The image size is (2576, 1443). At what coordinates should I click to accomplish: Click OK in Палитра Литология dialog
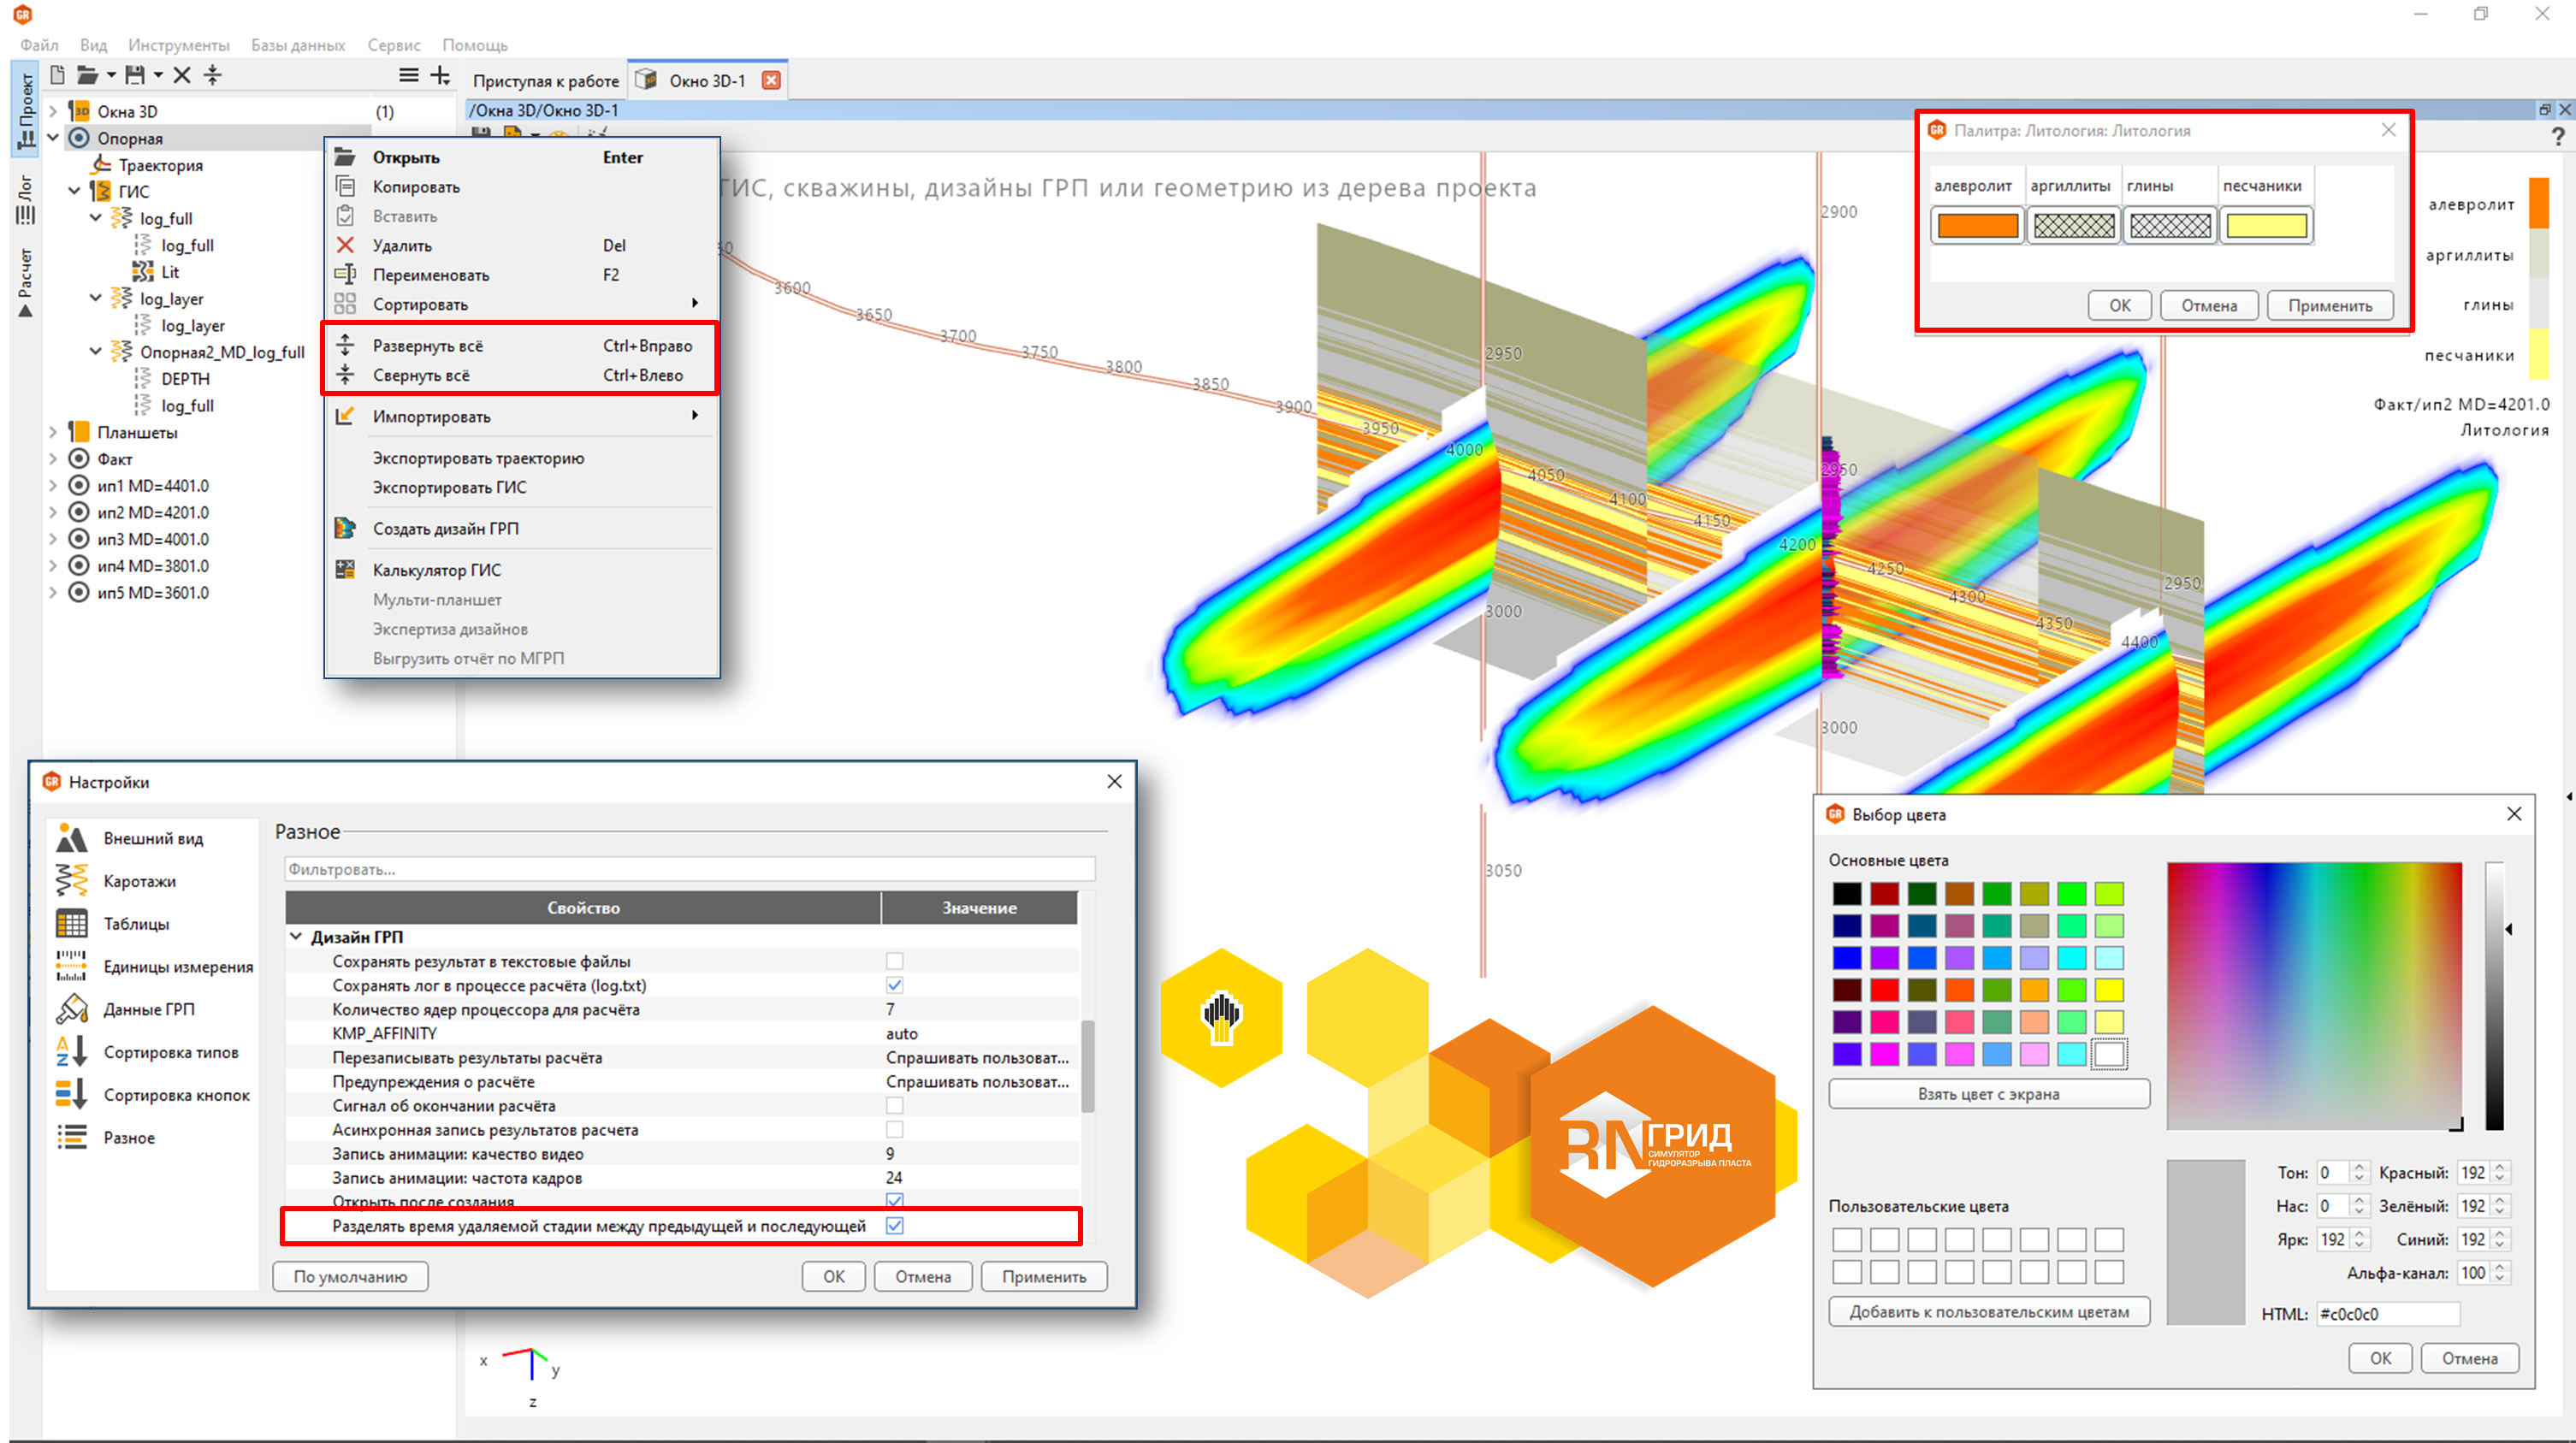coord(2120,306)
